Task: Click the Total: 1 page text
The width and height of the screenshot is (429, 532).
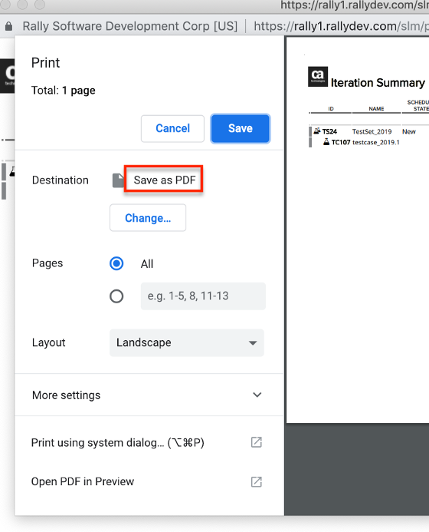Action: click(63, 91)
